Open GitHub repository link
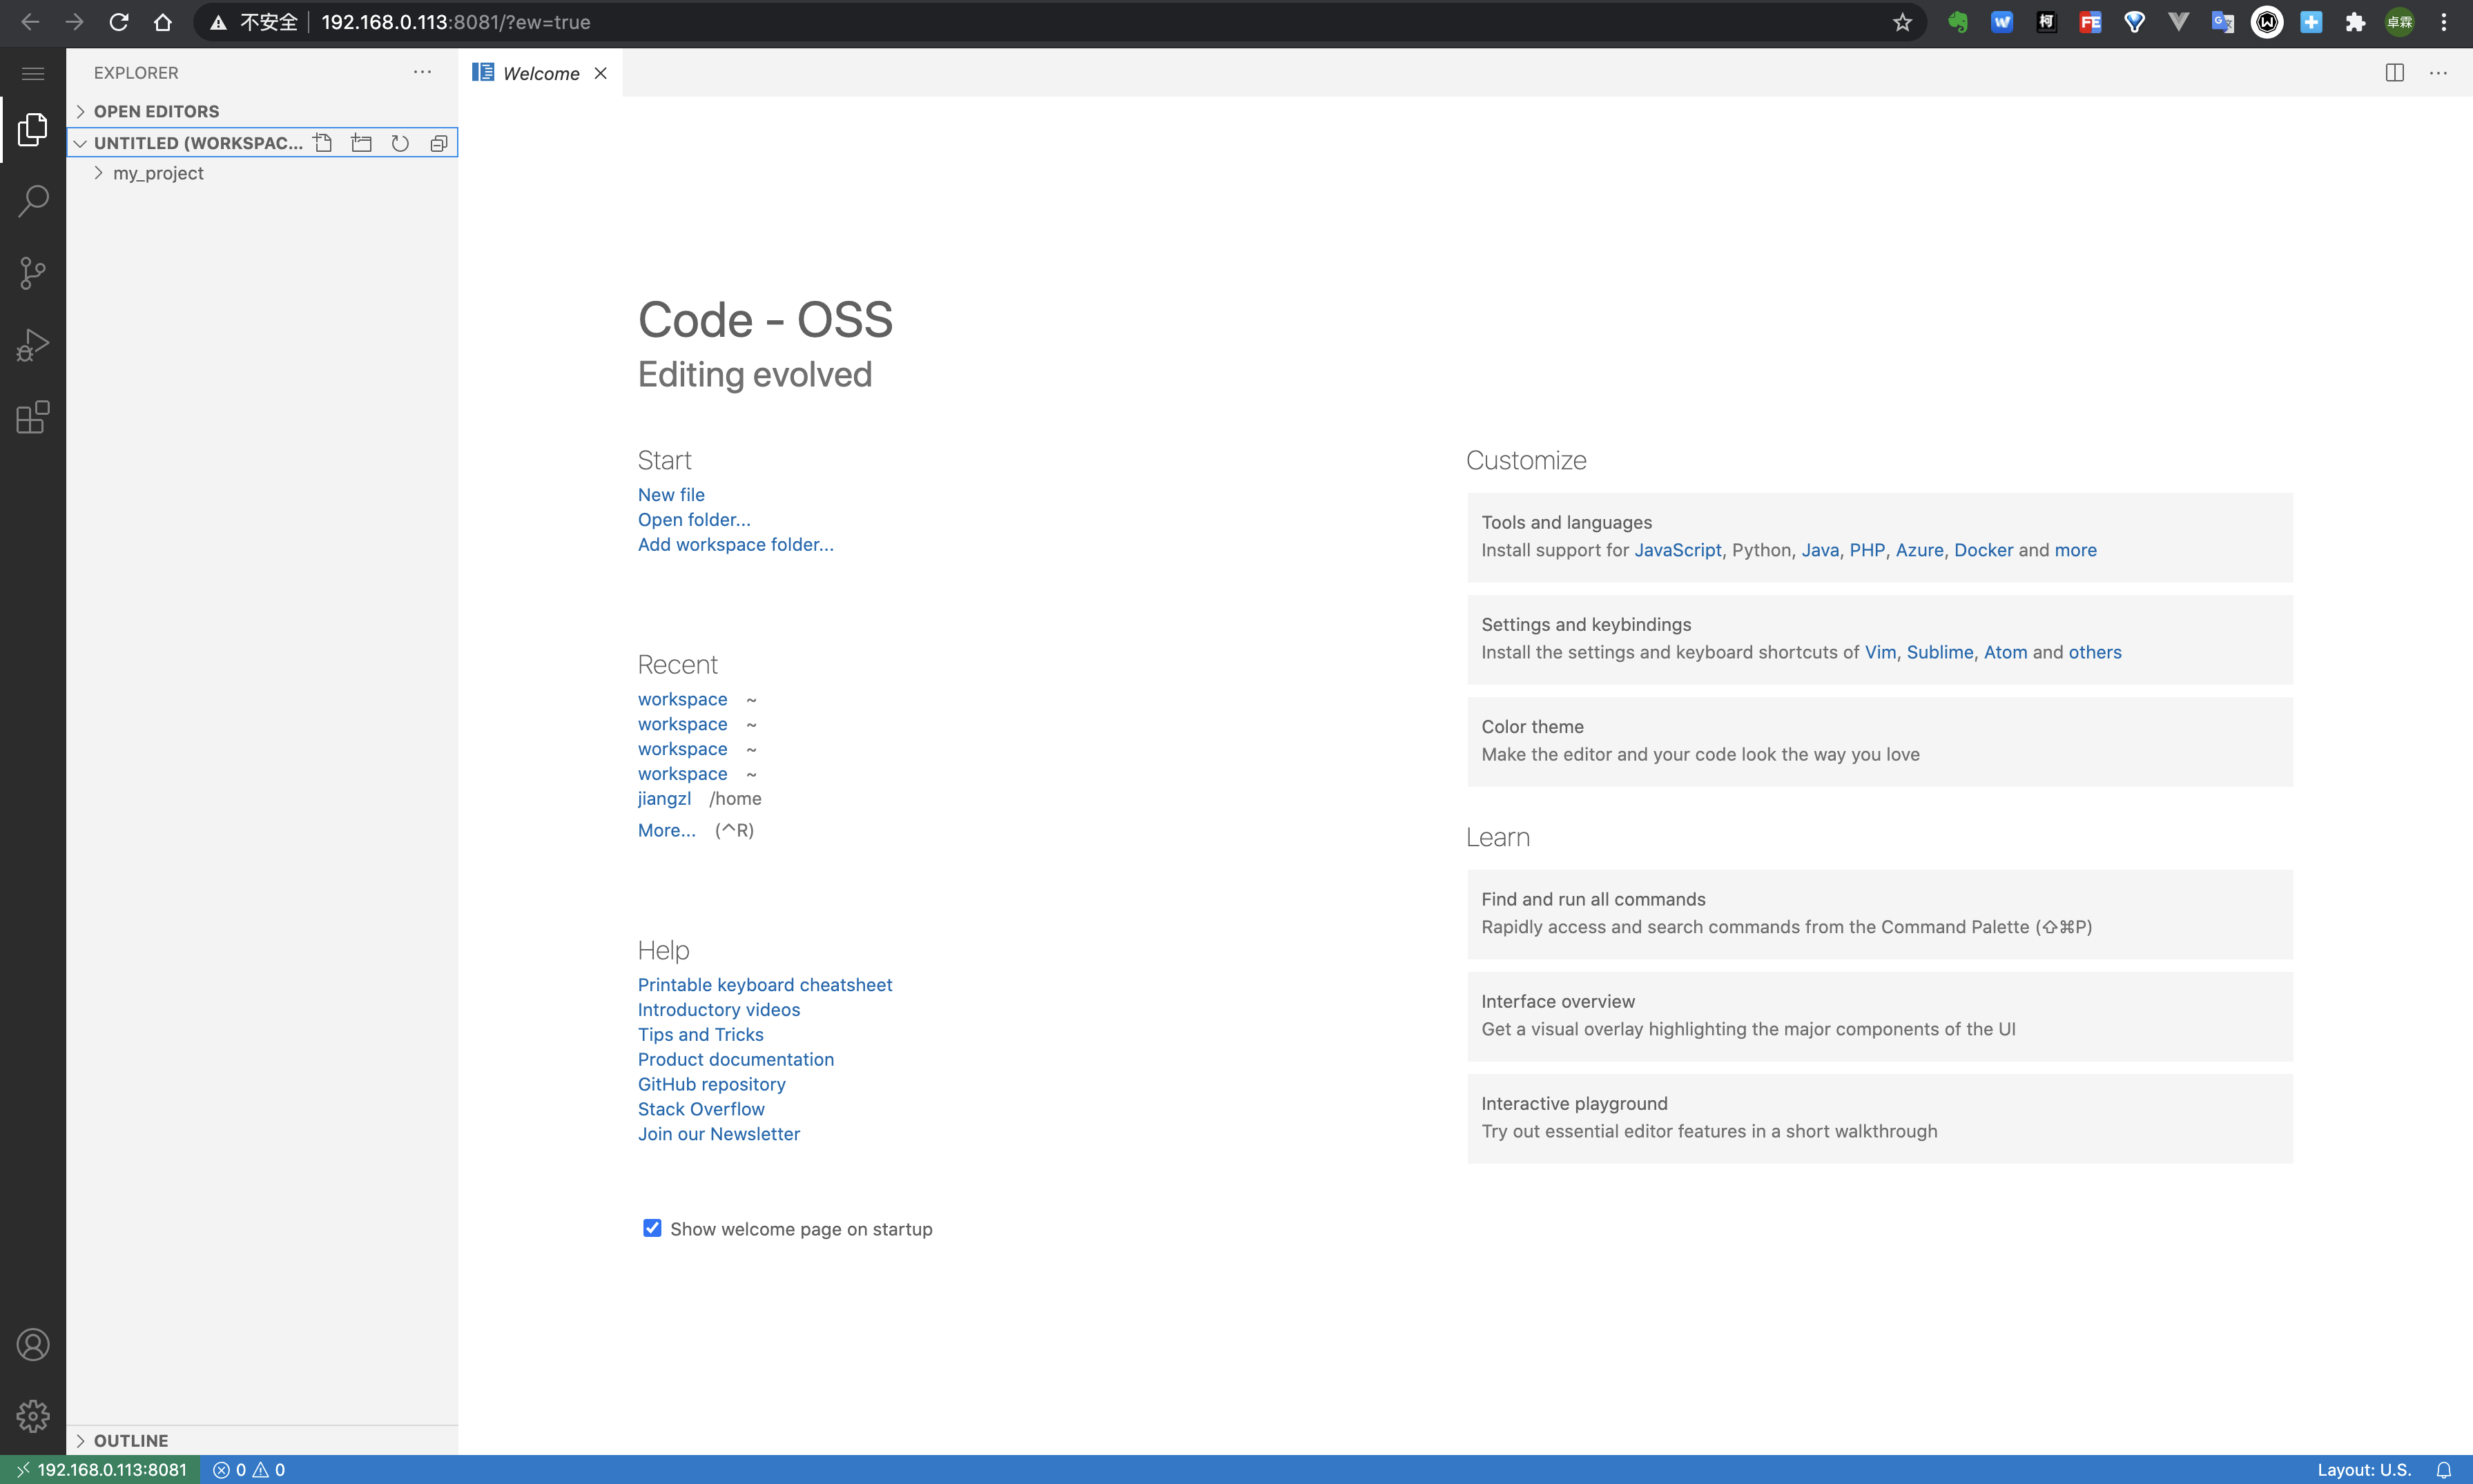The height and width of the screenshot is (1484, 2473). click(x=711, y=1085)
